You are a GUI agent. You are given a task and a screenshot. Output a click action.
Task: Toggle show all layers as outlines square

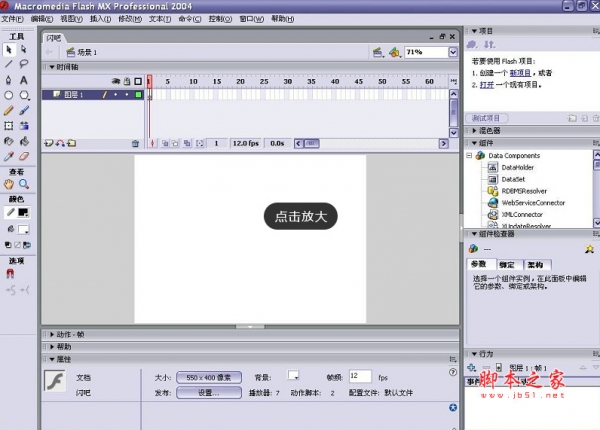tap(138, 81)
